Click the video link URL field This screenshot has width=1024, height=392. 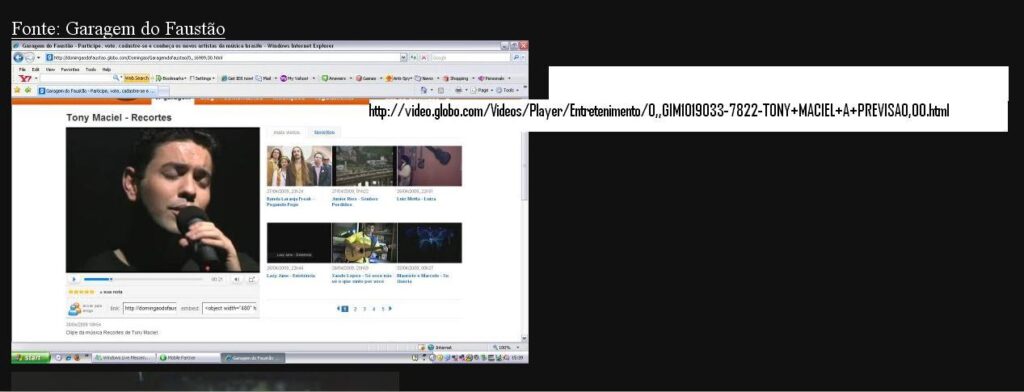point(150,308)
